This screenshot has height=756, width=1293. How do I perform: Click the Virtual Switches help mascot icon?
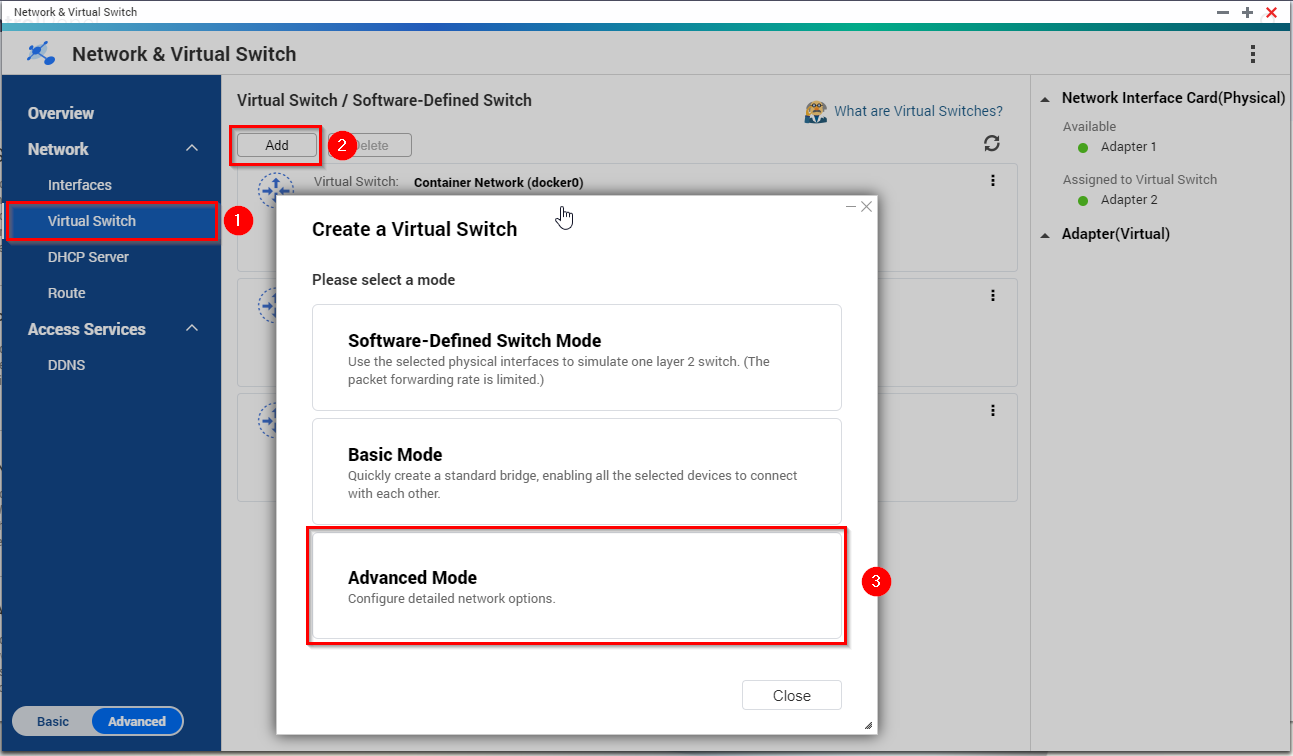[816, 111]
